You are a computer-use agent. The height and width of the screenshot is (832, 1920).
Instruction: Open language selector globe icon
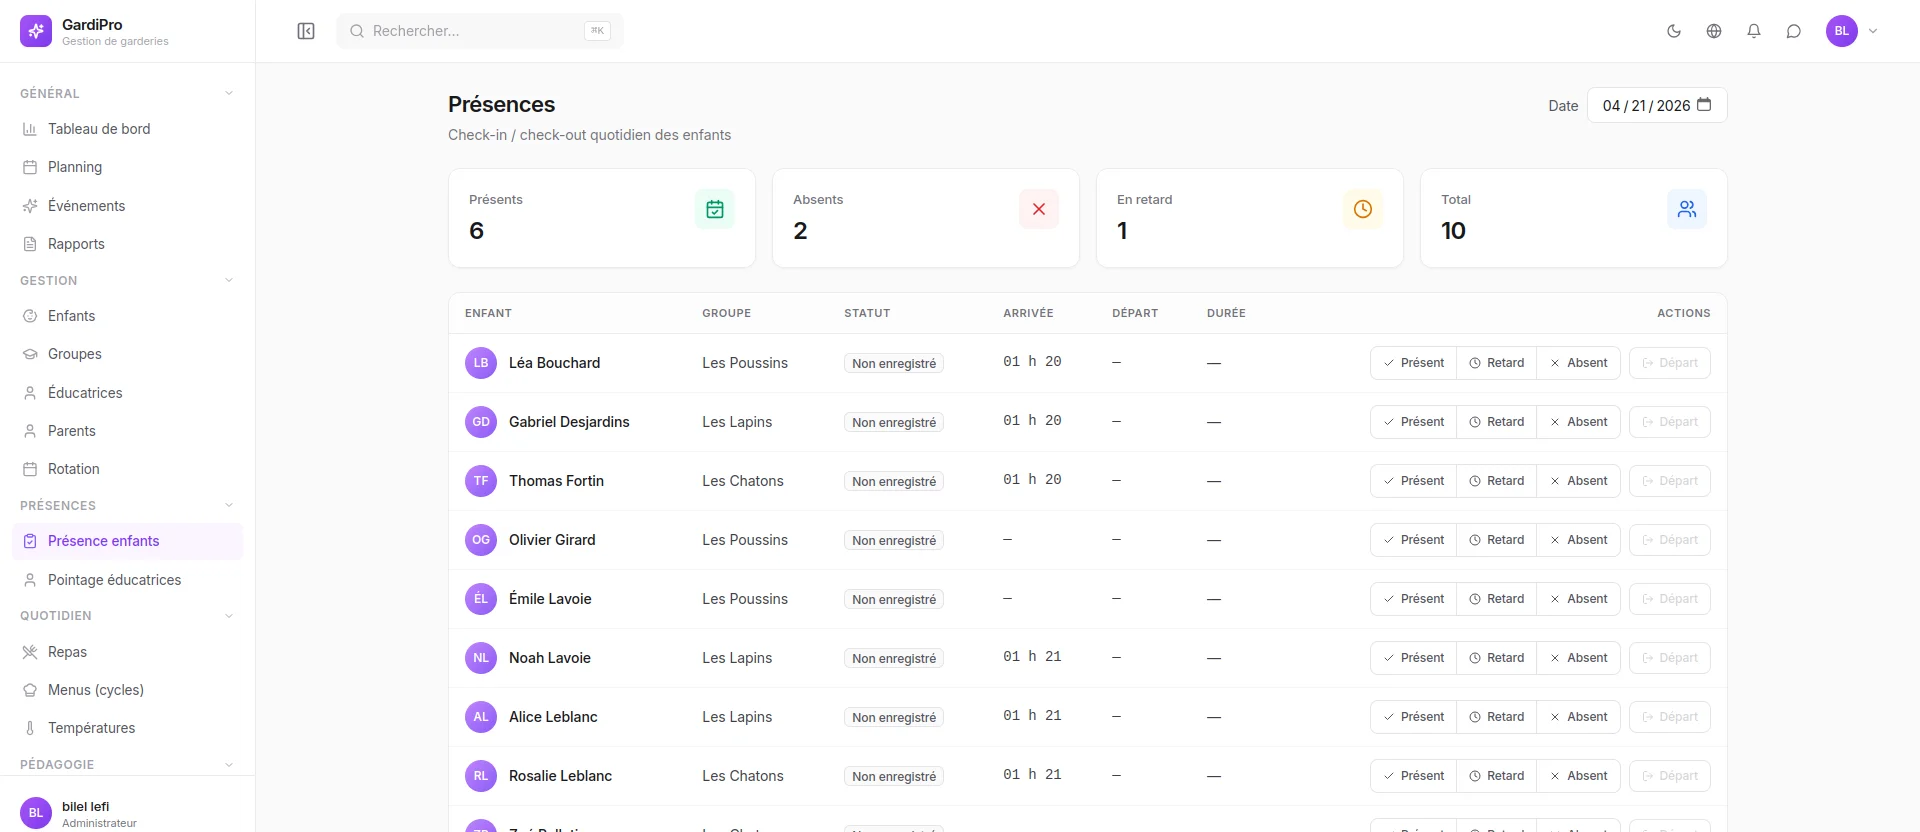(x=1714, y=31)
